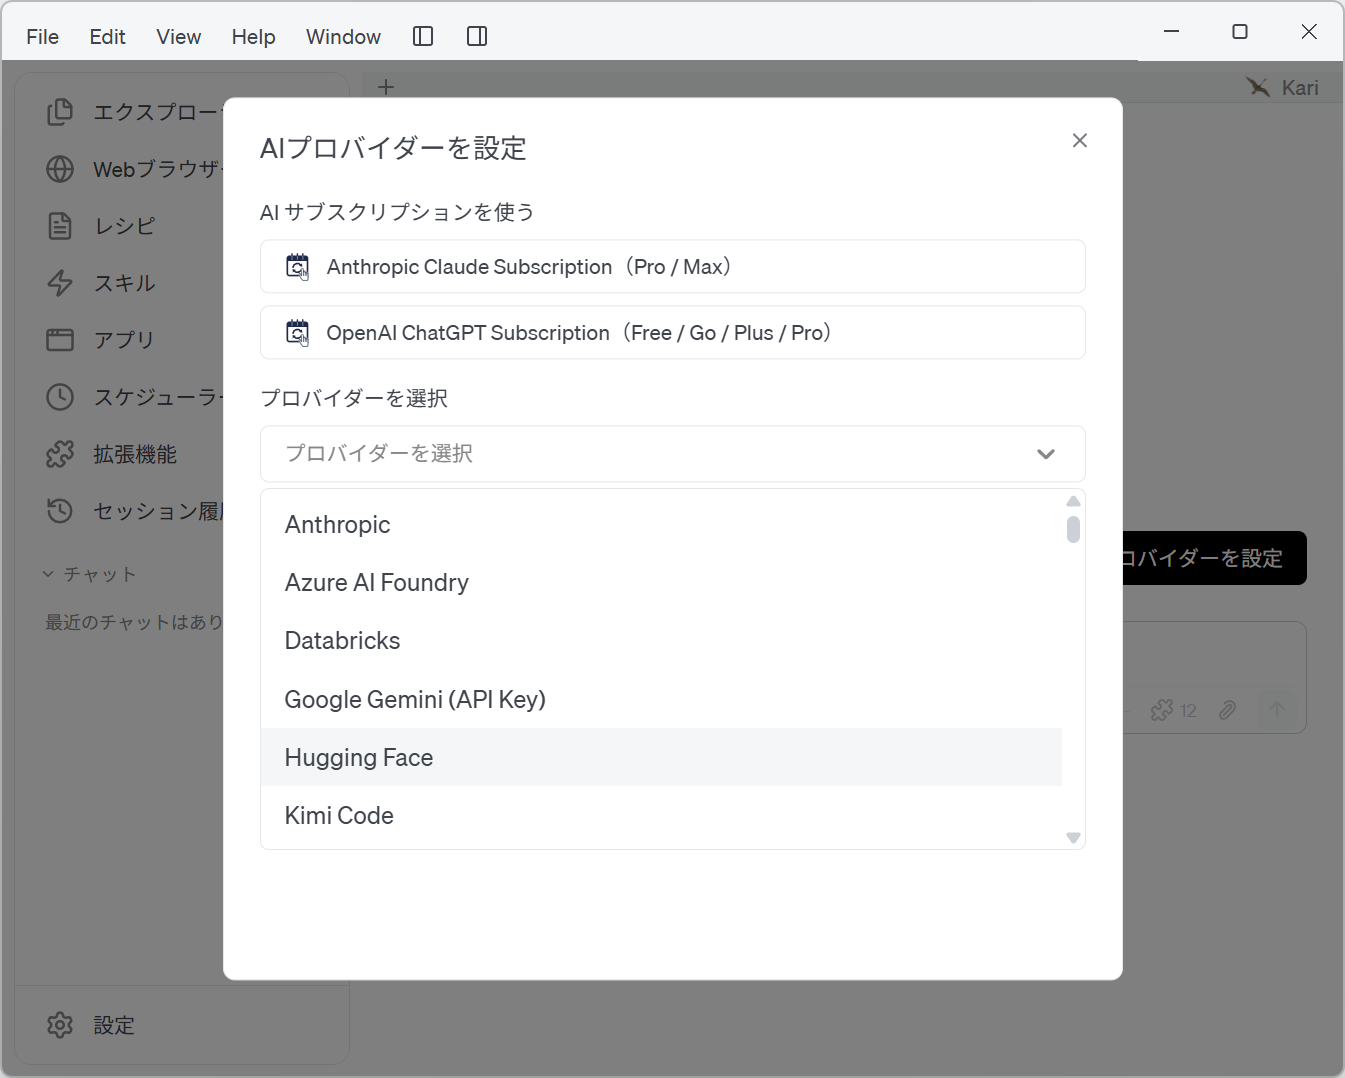The height and width of the screenshot is (1078, 1345).
Task: Select Google Gemini (API Key)
Action: pyautogui.click(x=661, y=699)
